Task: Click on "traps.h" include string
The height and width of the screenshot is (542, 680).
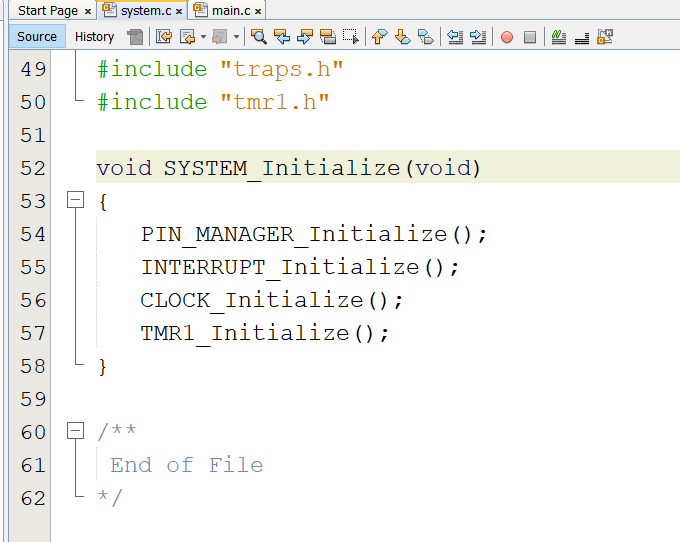Action: 282,69
